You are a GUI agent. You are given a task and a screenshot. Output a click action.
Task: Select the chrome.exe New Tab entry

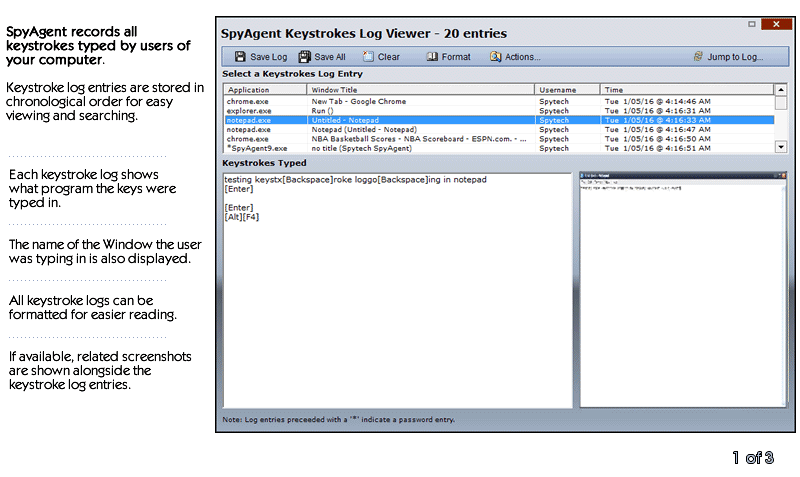(499, 102)
